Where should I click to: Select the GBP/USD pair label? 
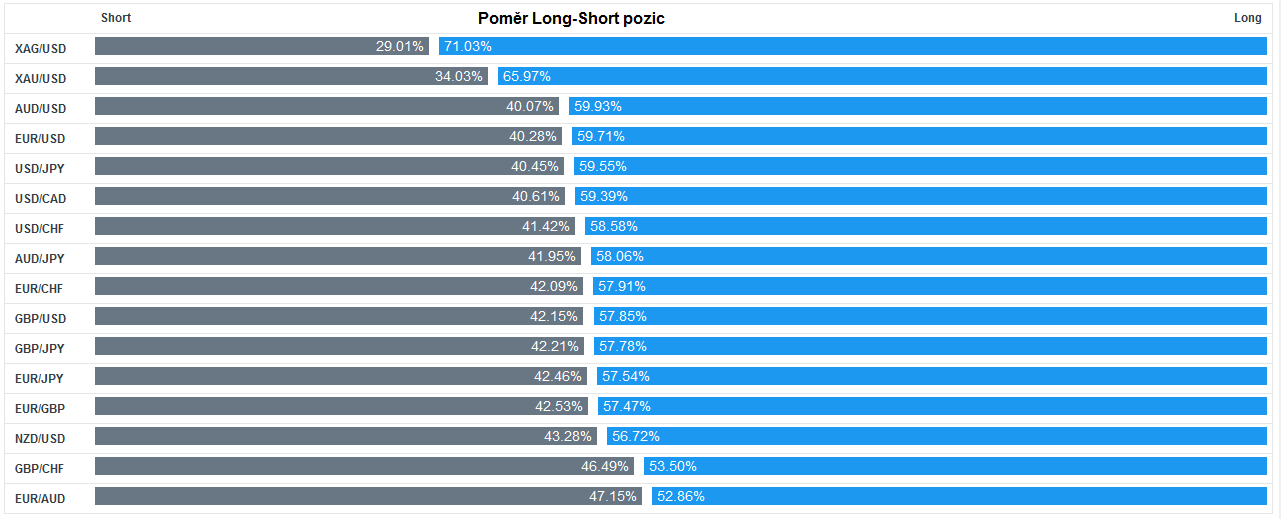[40, 318]
